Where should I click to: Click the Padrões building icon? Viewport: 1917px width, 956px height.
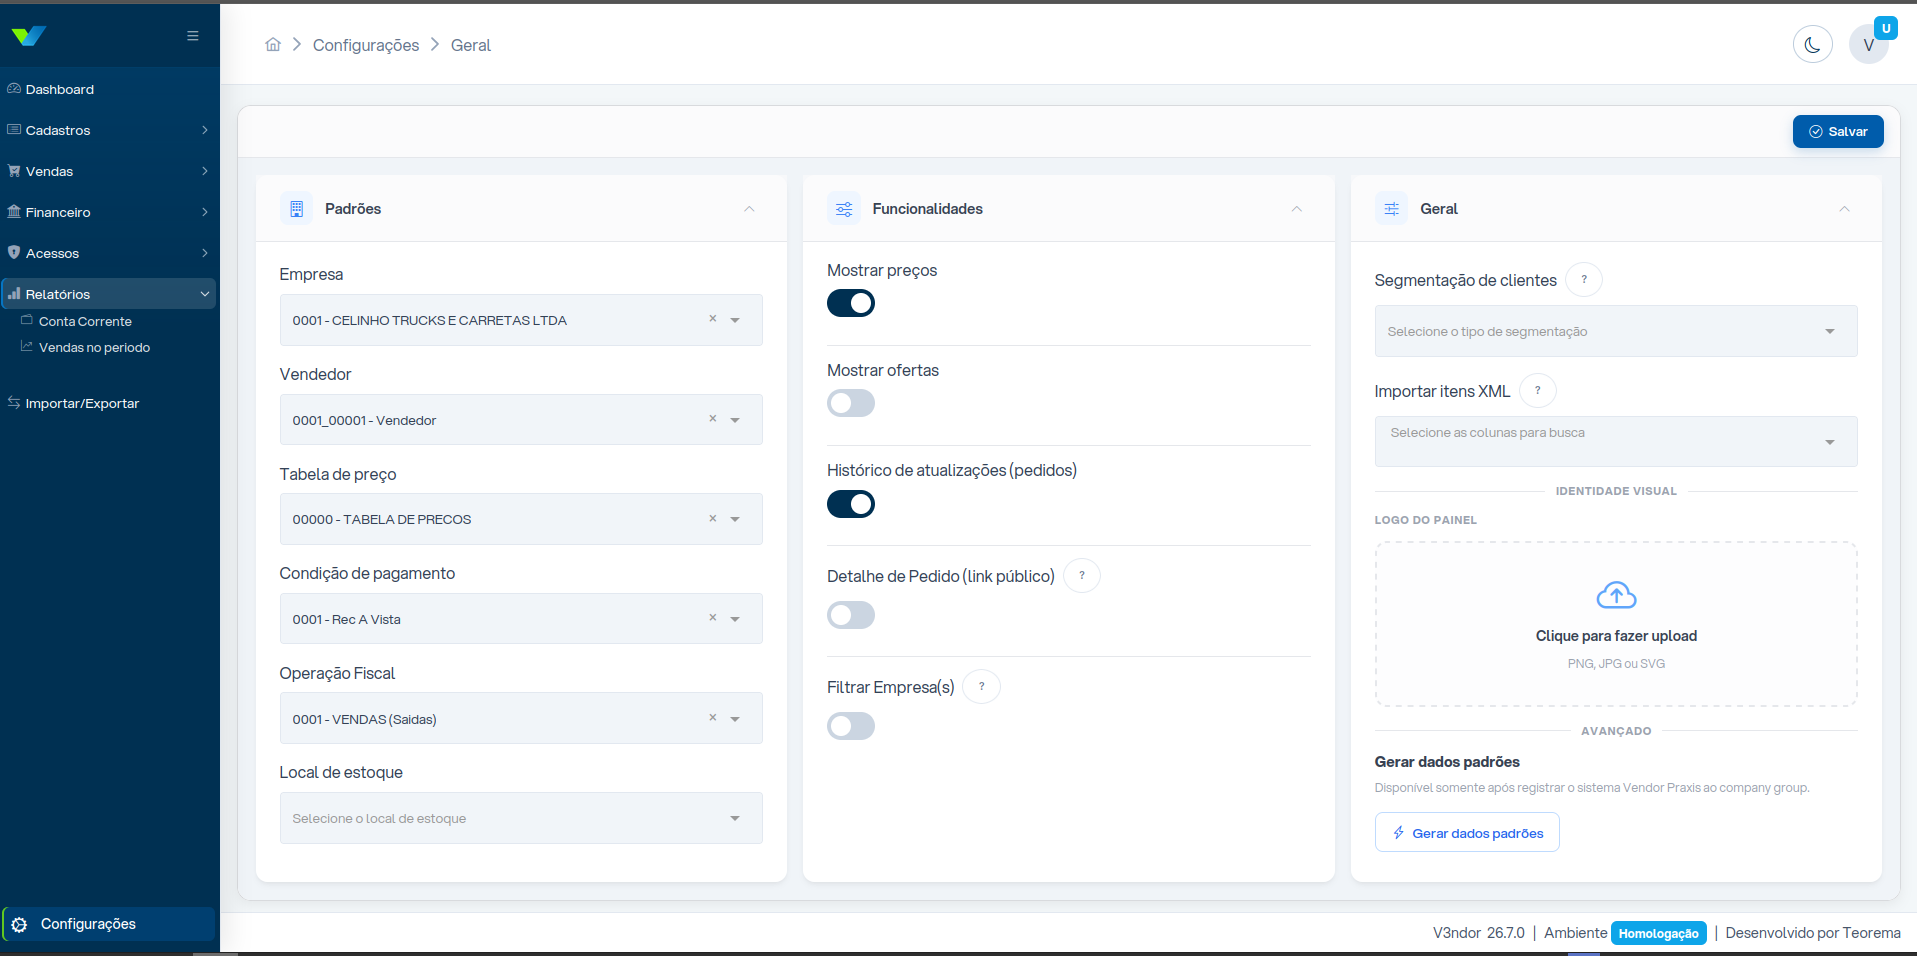(x=296, y=209)
